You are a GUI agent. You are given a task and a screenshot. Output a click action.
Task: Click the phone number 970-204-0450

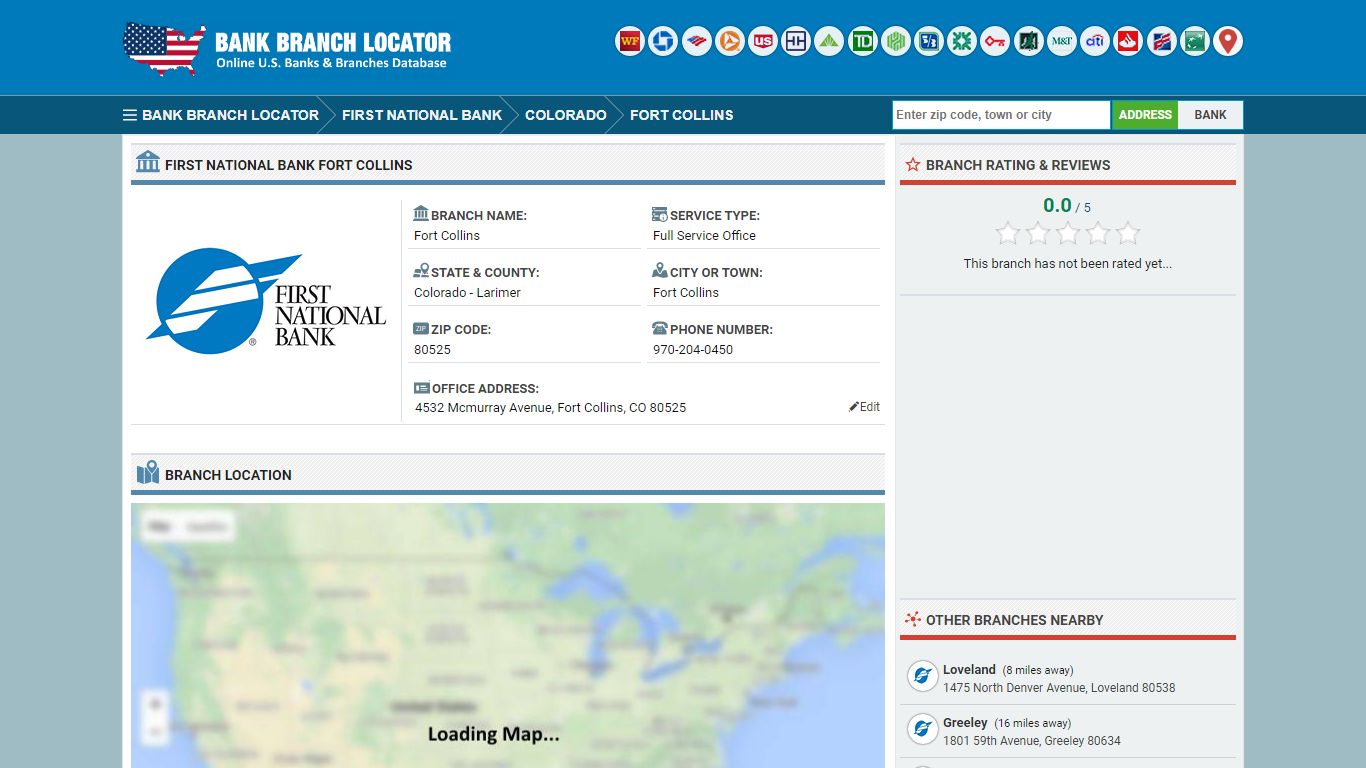tap(693, 350)
